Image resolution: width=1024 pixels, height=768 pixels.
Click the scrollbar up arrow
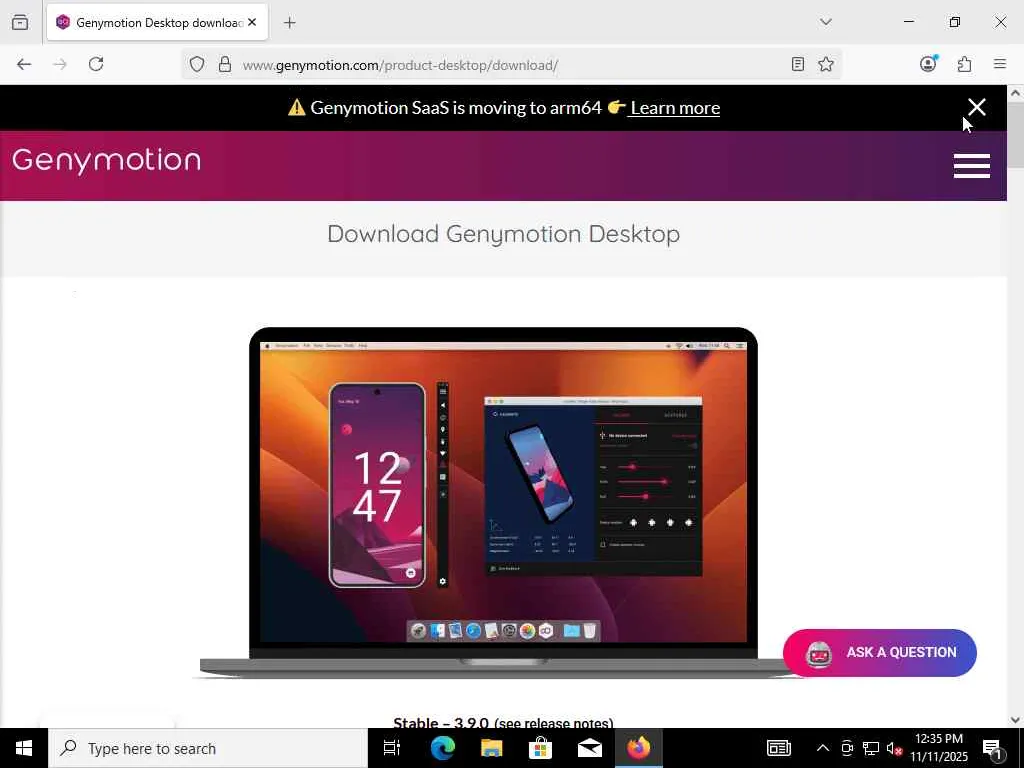click(x=1016, y=93)
